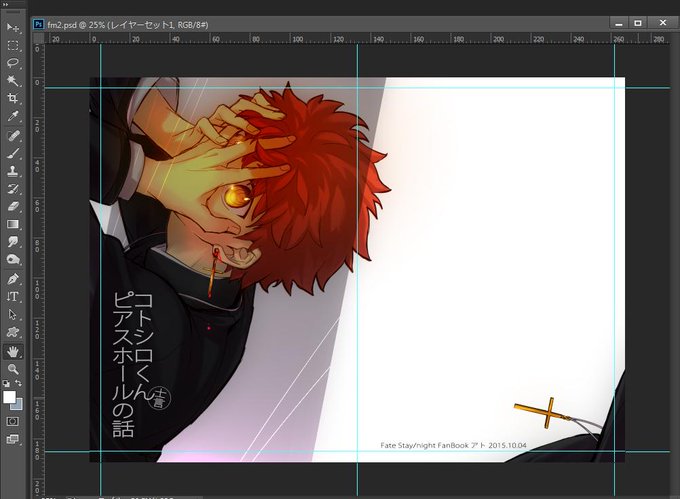Select the Eyedropper tool
Viewport: 680px width, 499px height.
13,116
